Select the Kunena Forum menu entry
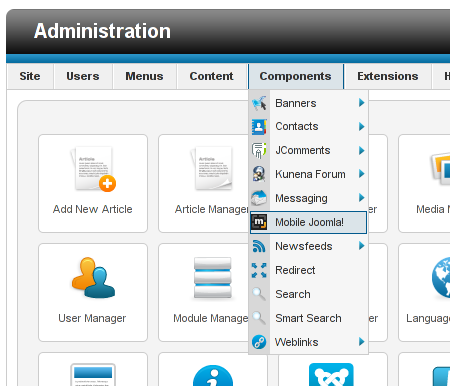Image resolution: width=450 pixels, height=386 pixels. [x=308, y=174]
